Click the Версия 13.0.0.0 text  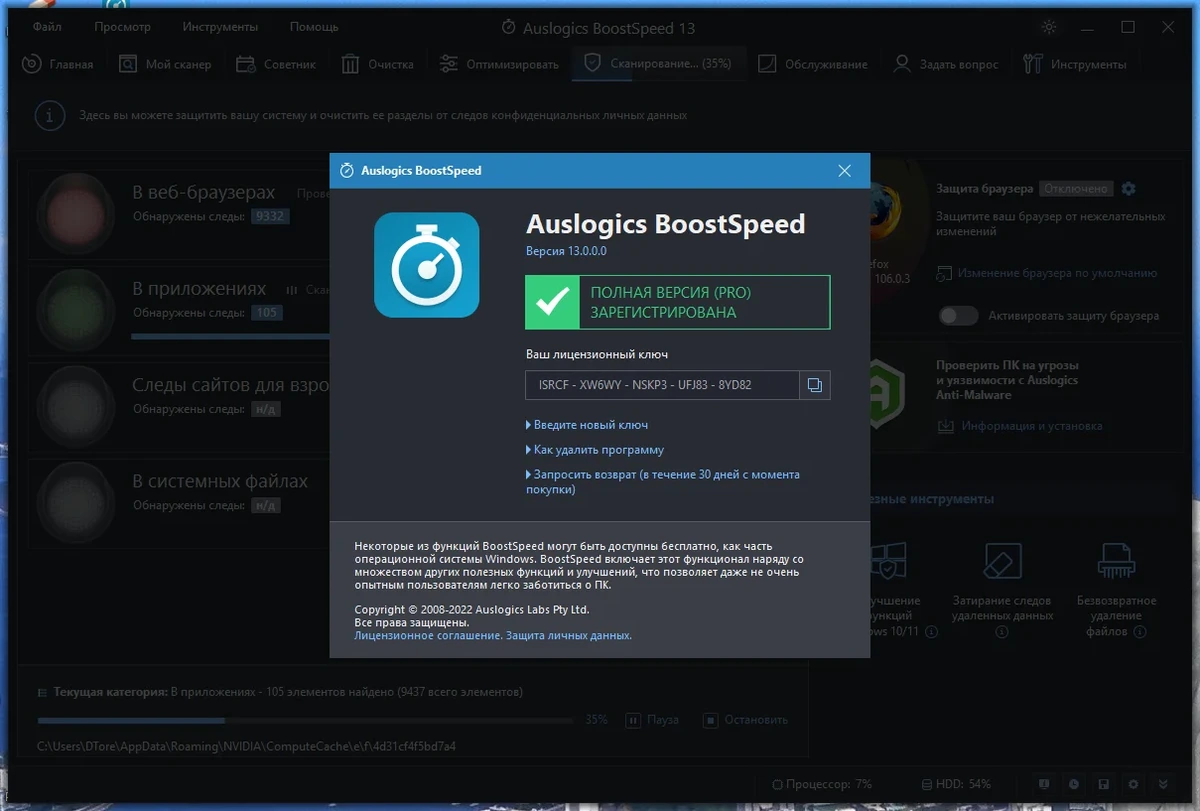click(x=566, y=251)
